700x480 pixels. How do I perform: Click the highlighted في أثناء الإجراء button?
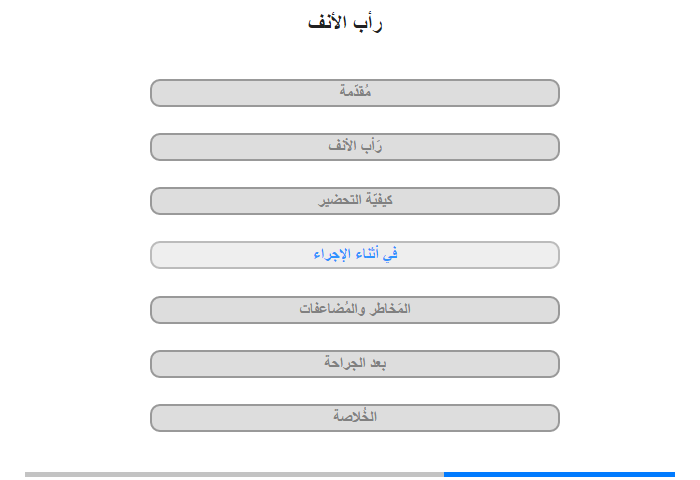tap(354, 255)
